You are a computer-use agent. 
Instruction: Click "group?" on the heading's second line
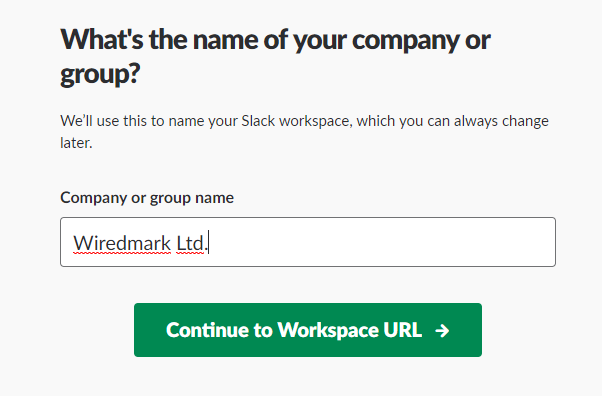(100, 75)
